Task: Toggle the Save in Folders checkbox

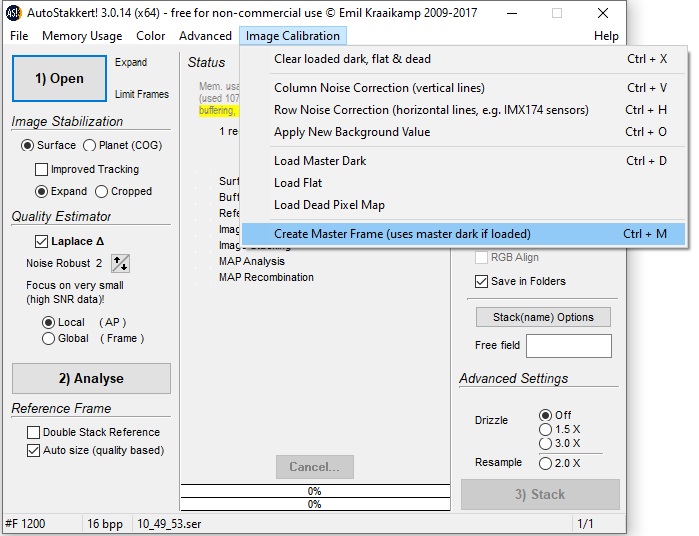Action: click(x=481, y=282)
